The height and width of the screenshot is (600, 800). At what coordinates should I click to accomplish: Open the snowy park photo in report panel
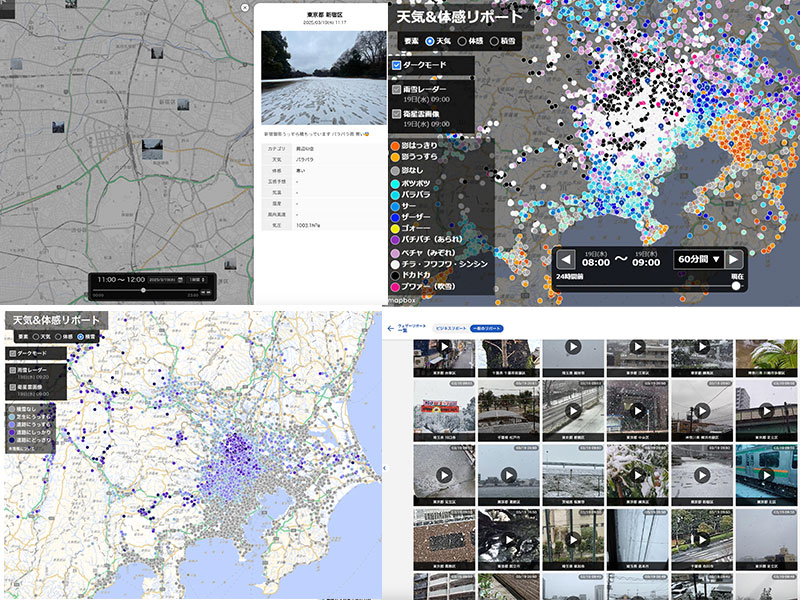coord(323,77)
